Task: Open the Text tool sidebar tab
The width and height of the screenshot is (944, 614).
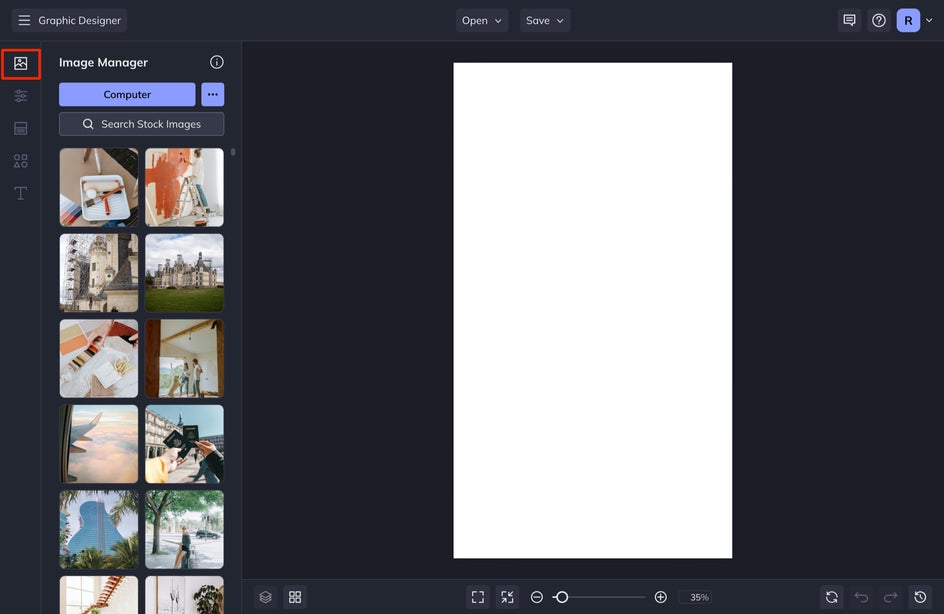Action: pyautogui.click(x=20, y=193)
